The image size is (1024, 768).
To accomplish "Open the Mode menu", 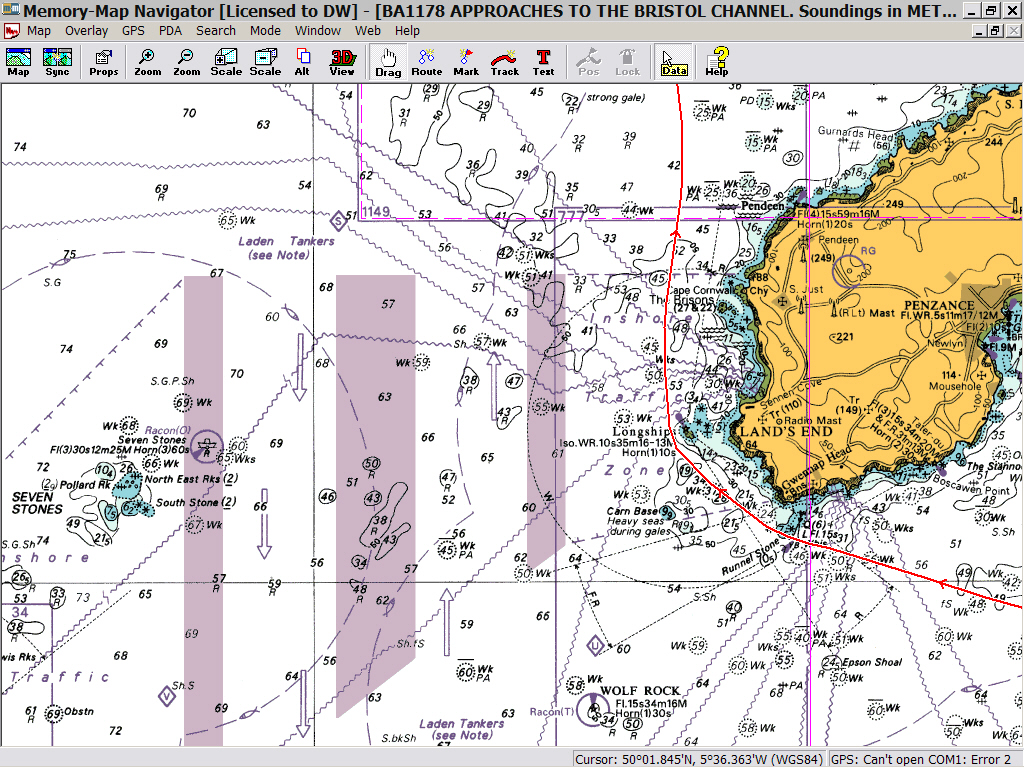I will (x=265, y=31).
